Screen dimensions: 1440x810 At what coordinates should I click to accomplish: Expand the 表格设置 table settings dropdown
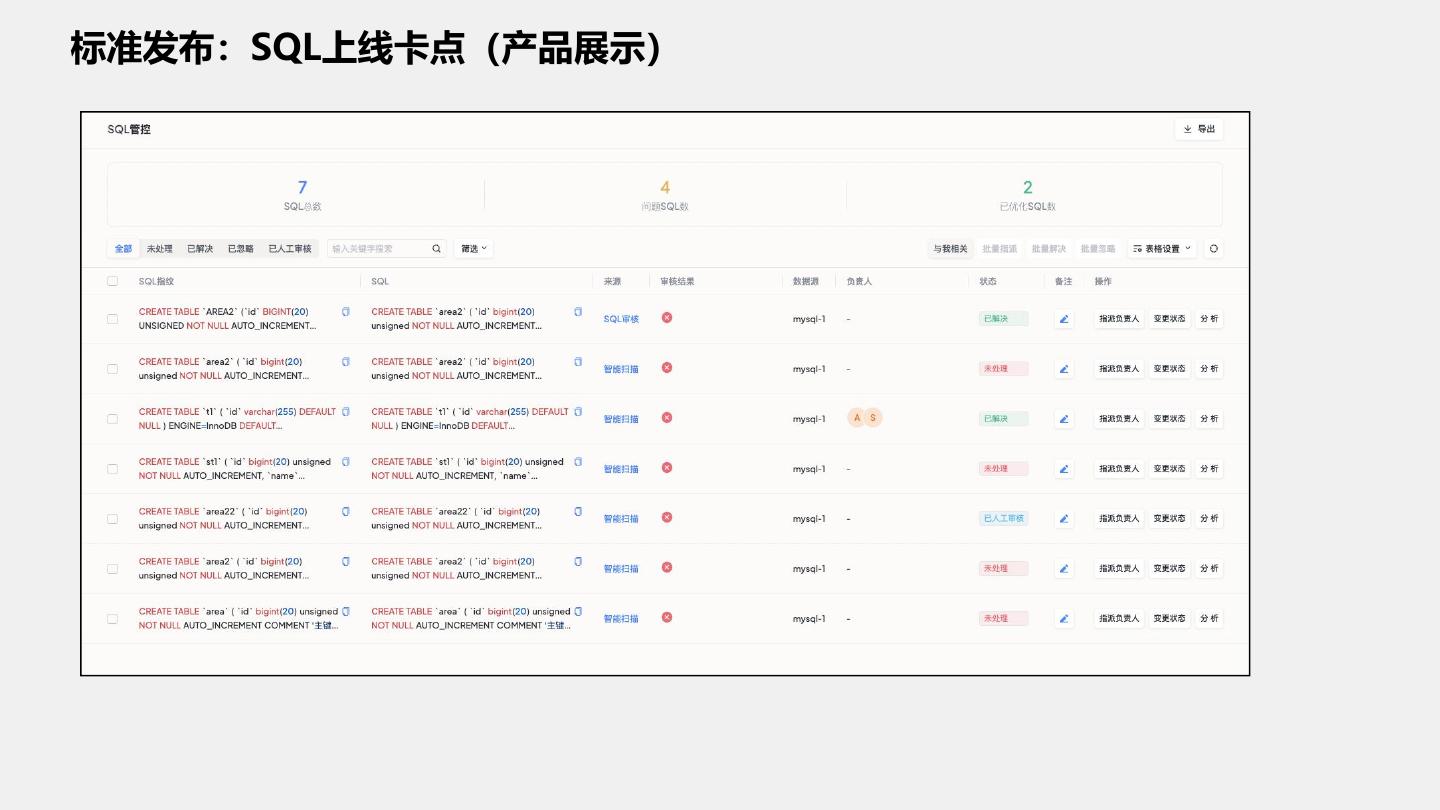pos(1162,249)
